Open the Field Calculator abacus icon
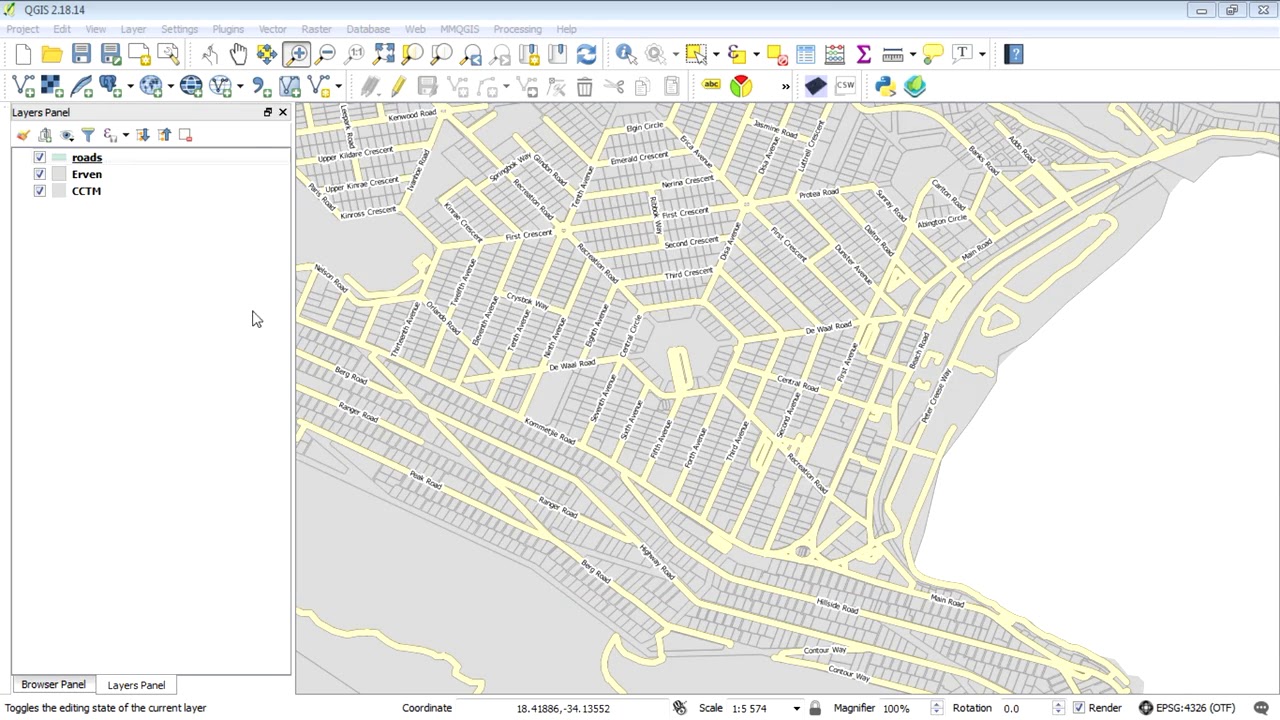 (x=835, y=54)
